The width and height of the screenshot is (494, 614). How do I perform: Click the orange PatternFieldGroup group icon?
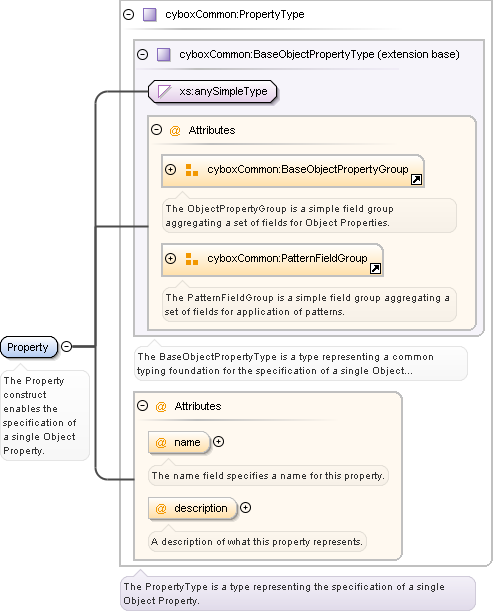click(x=191, y=259)
